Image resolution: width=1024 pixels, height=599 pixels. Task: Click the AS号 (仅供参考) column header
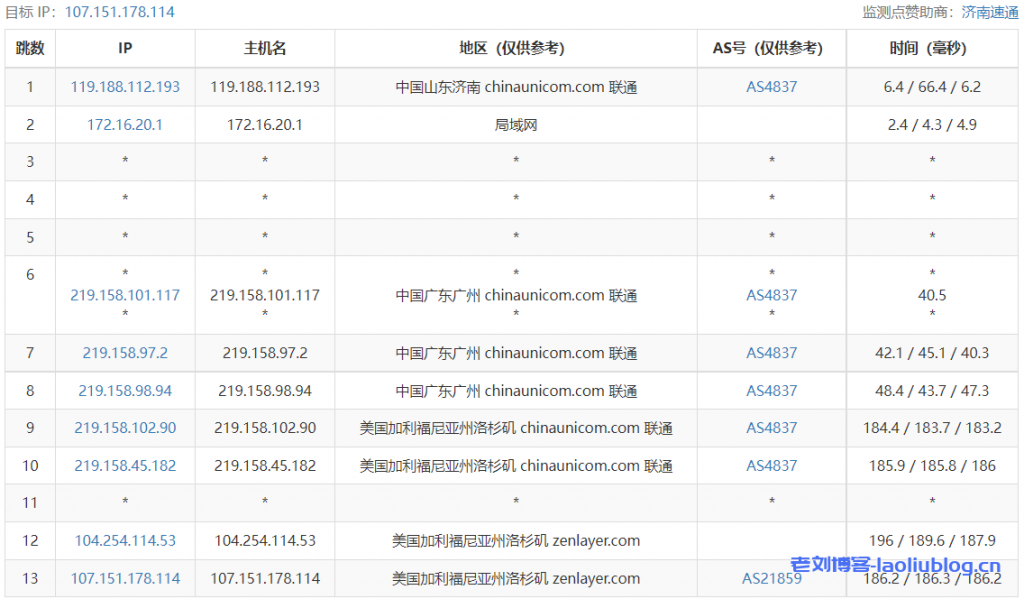771,48
